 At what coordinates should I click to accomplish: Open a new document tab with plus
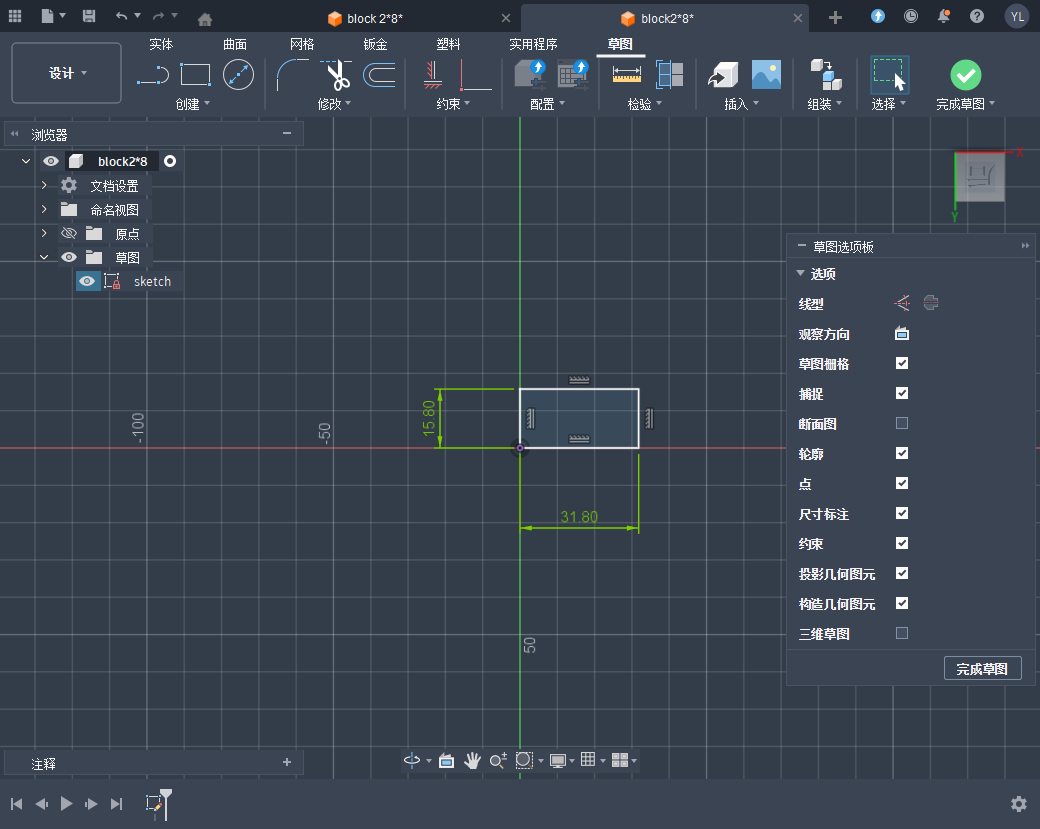(836, 18)
